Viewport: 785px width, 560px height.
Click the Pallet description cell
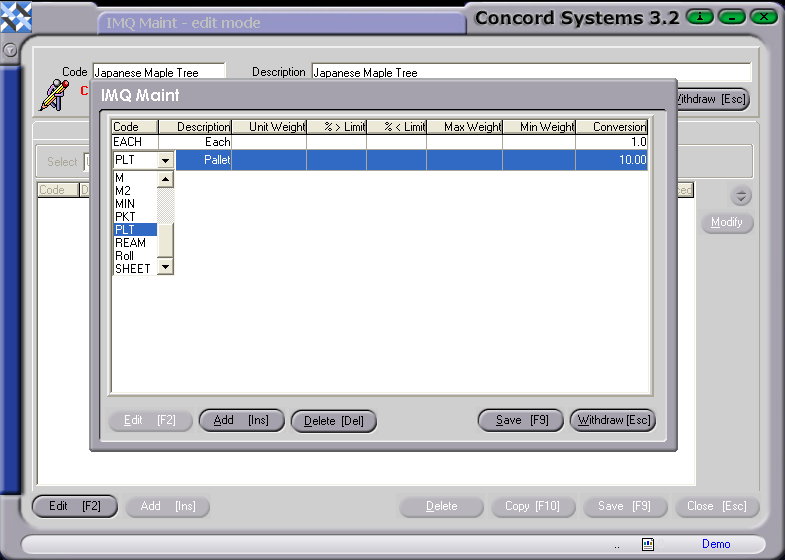pyautogui.click(x=204, y=160)
